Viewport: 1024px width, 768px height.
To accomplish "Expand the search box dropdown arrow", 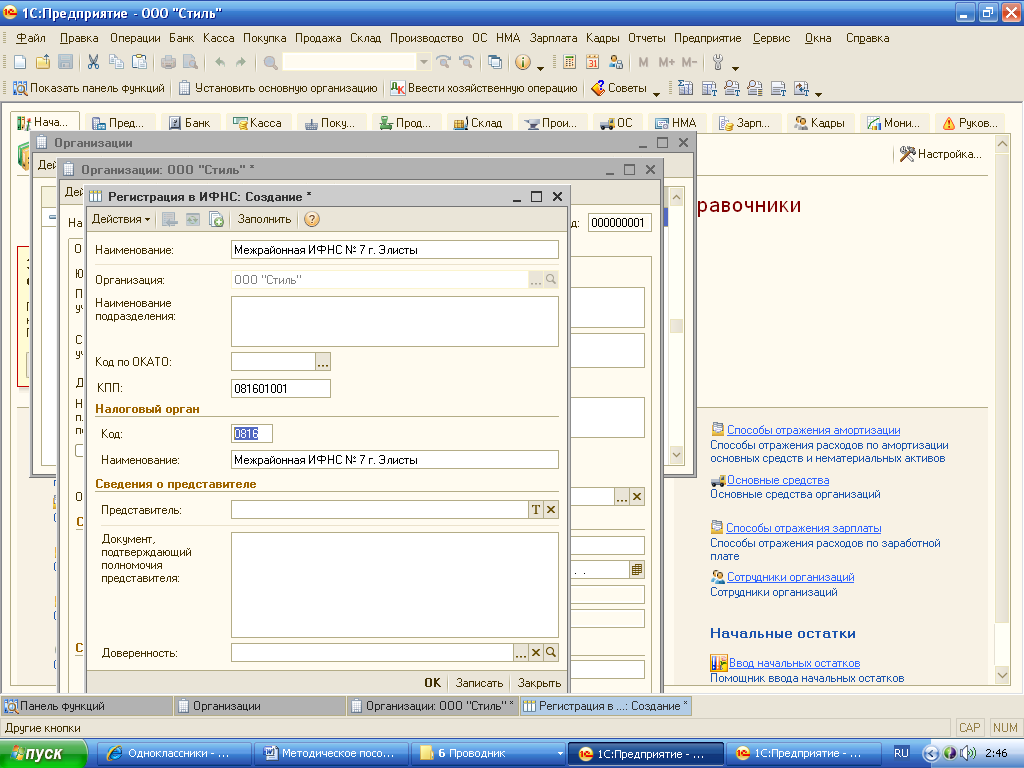I will click(424, 62).
